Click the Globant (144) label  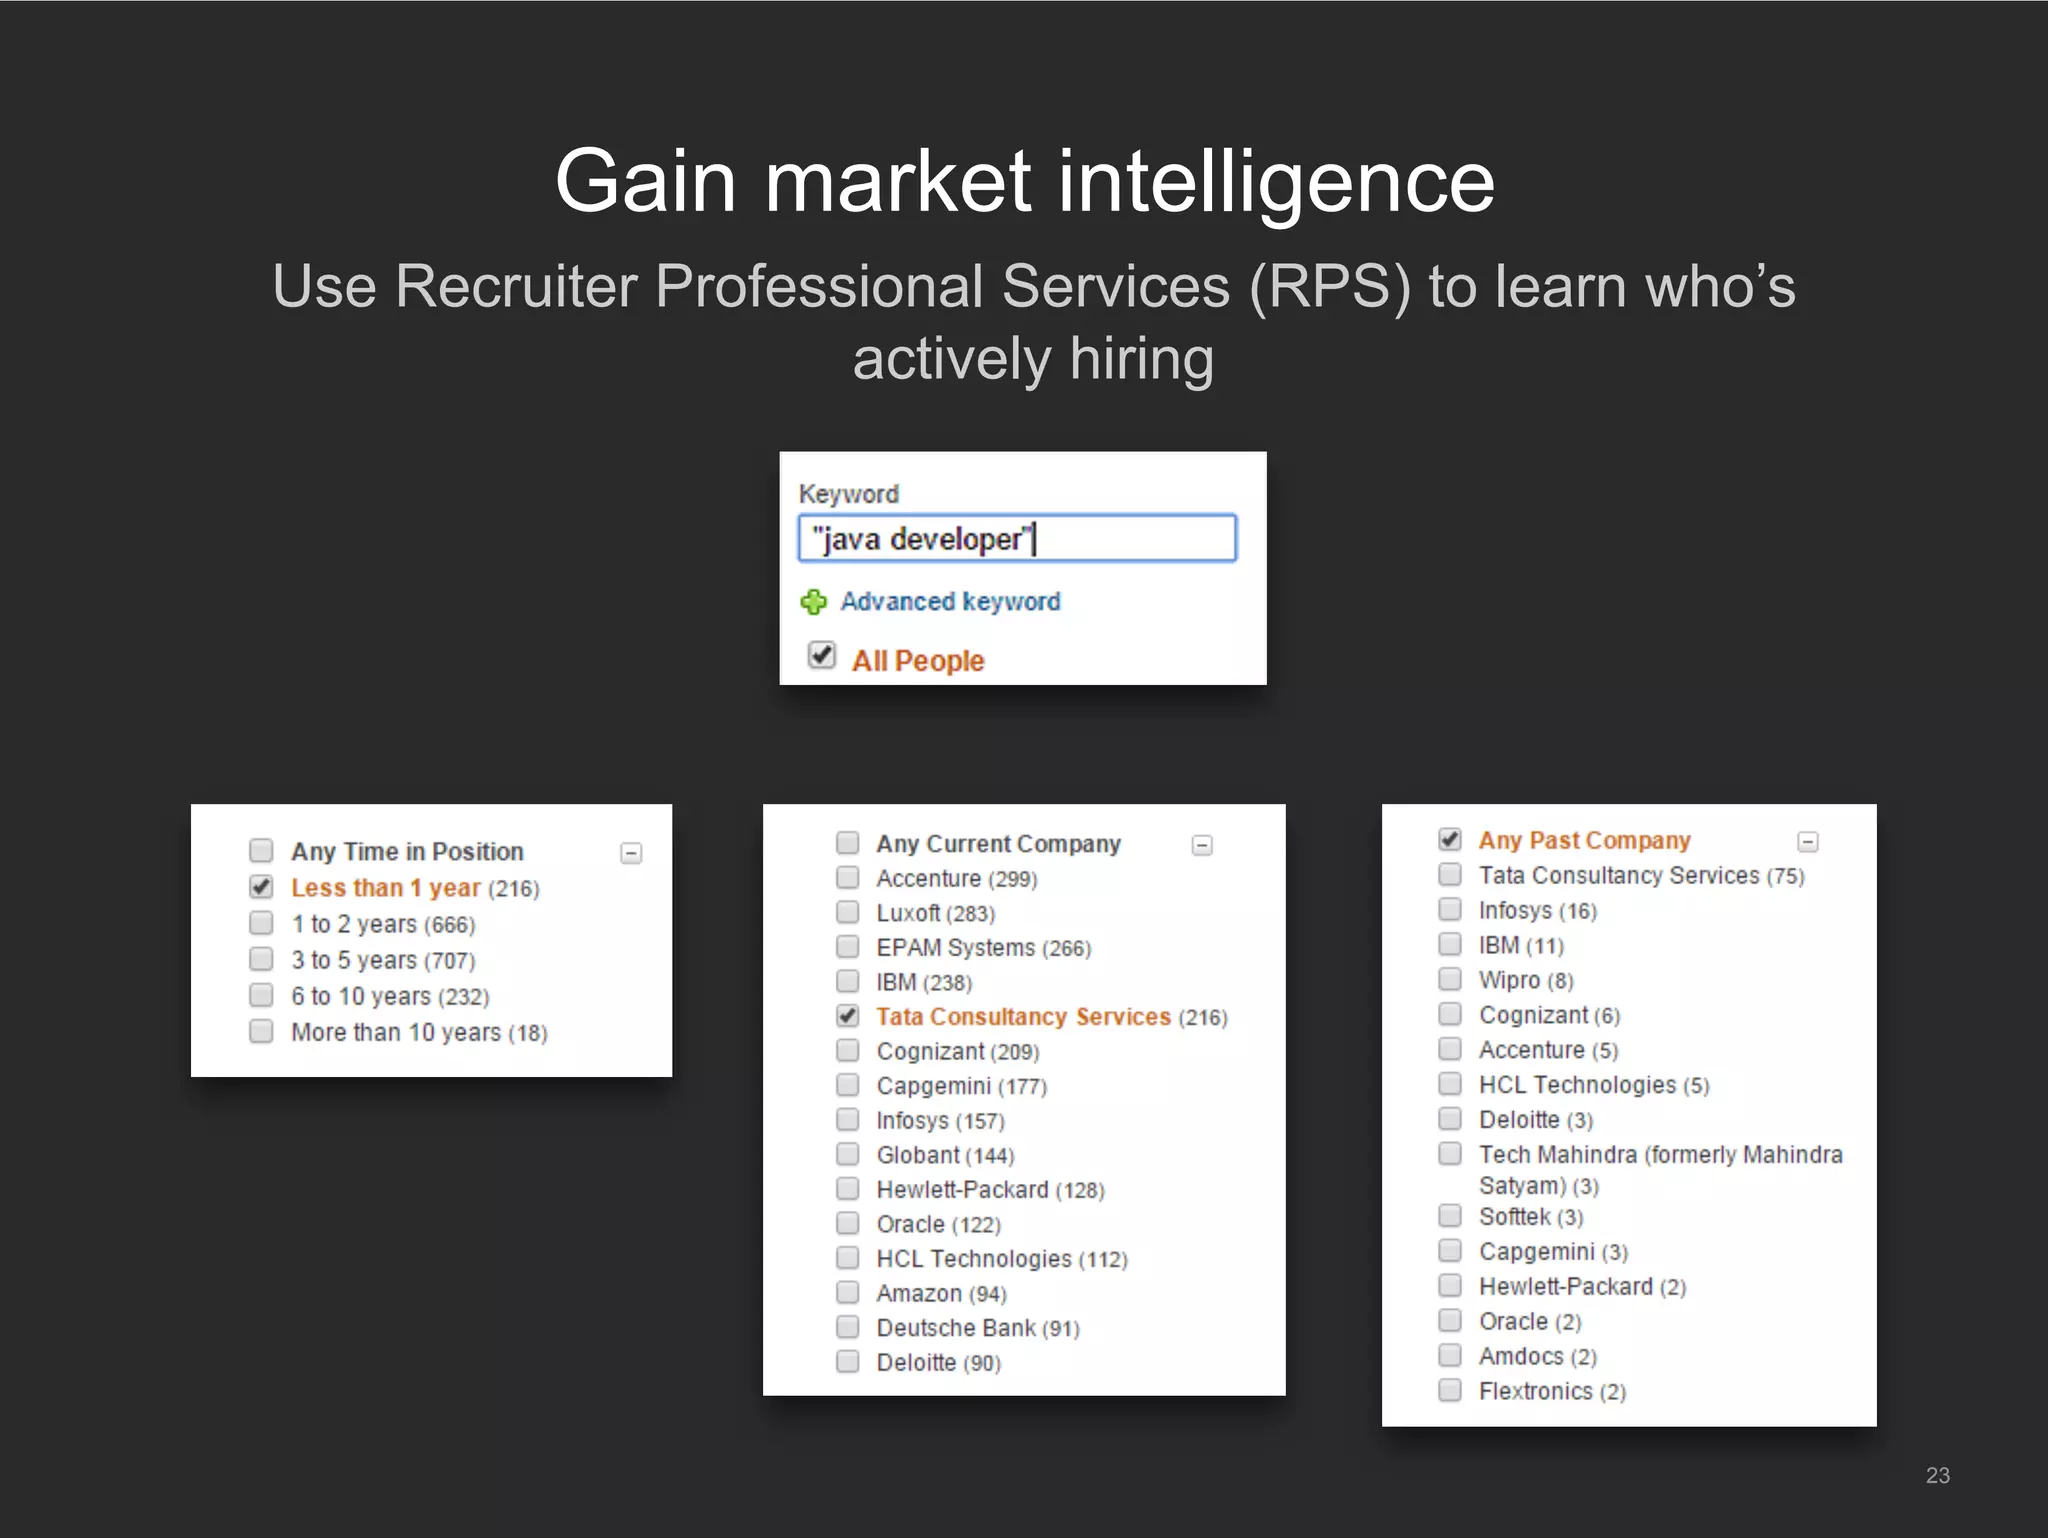pos(945,1156)
